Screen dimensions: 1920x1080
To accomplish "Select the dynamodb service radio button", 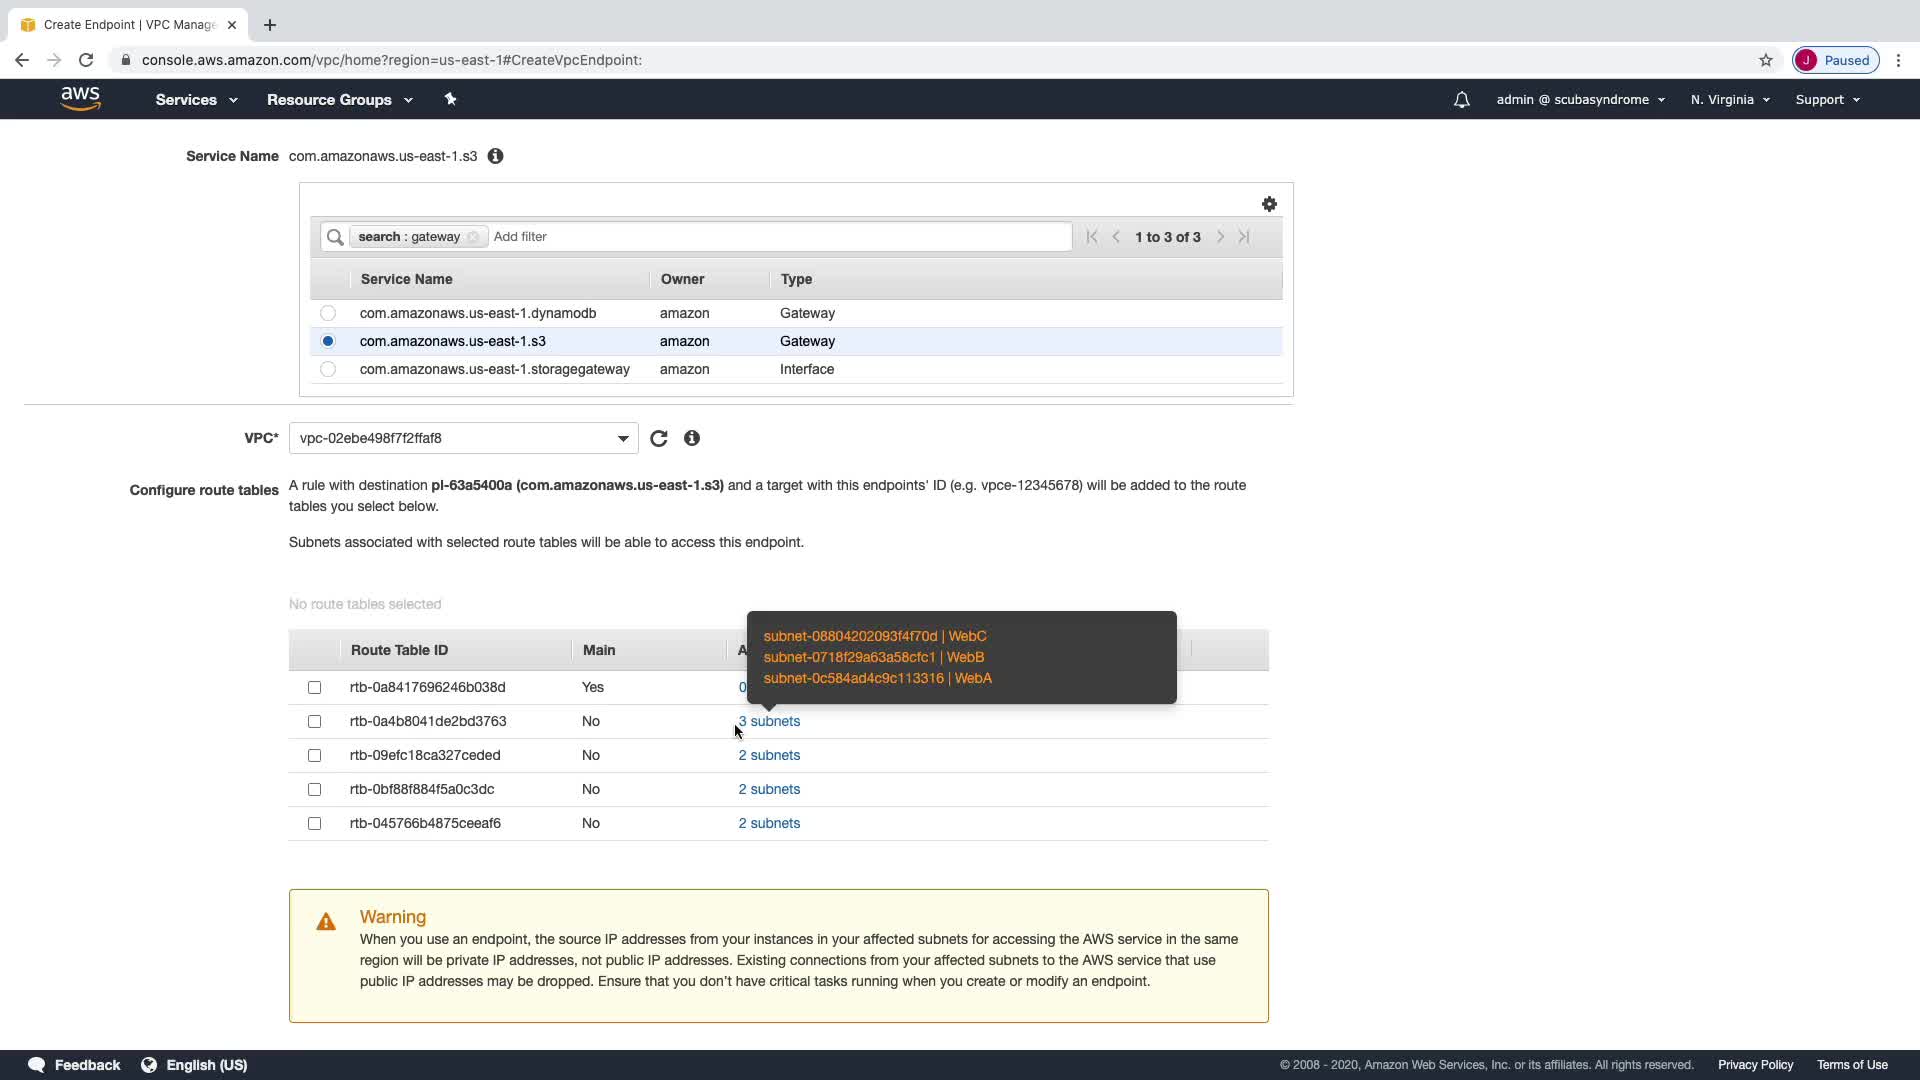I will (328, 313).
